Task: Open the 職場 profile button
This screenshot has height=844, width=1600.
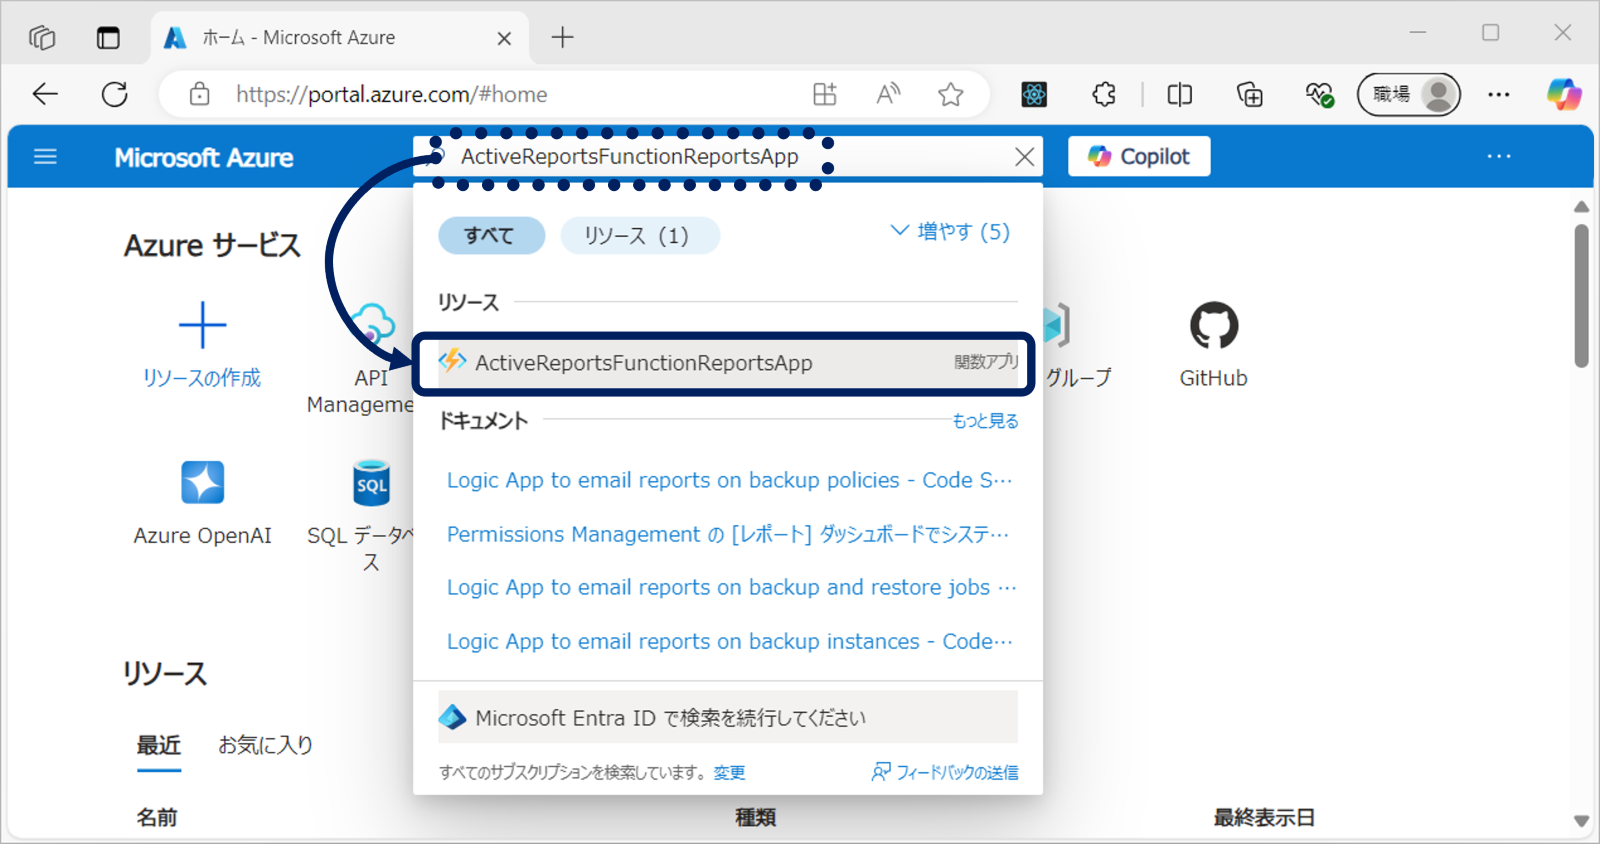Action: click(x=1409, y=94)
